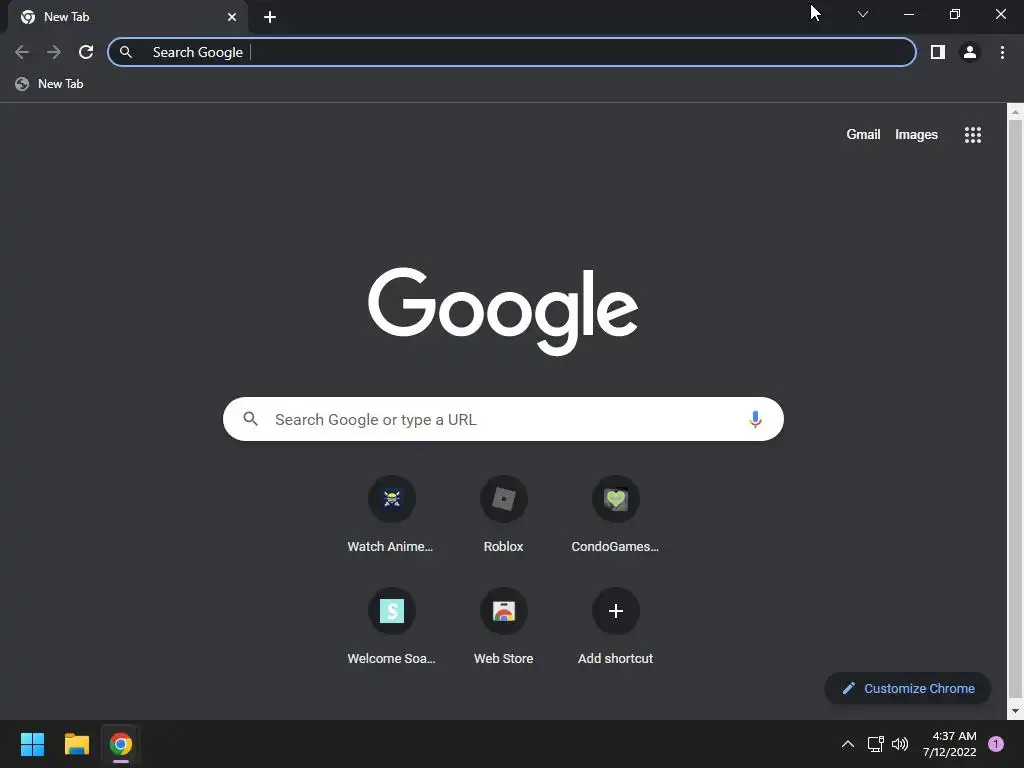Open the side panel icon

938,52
